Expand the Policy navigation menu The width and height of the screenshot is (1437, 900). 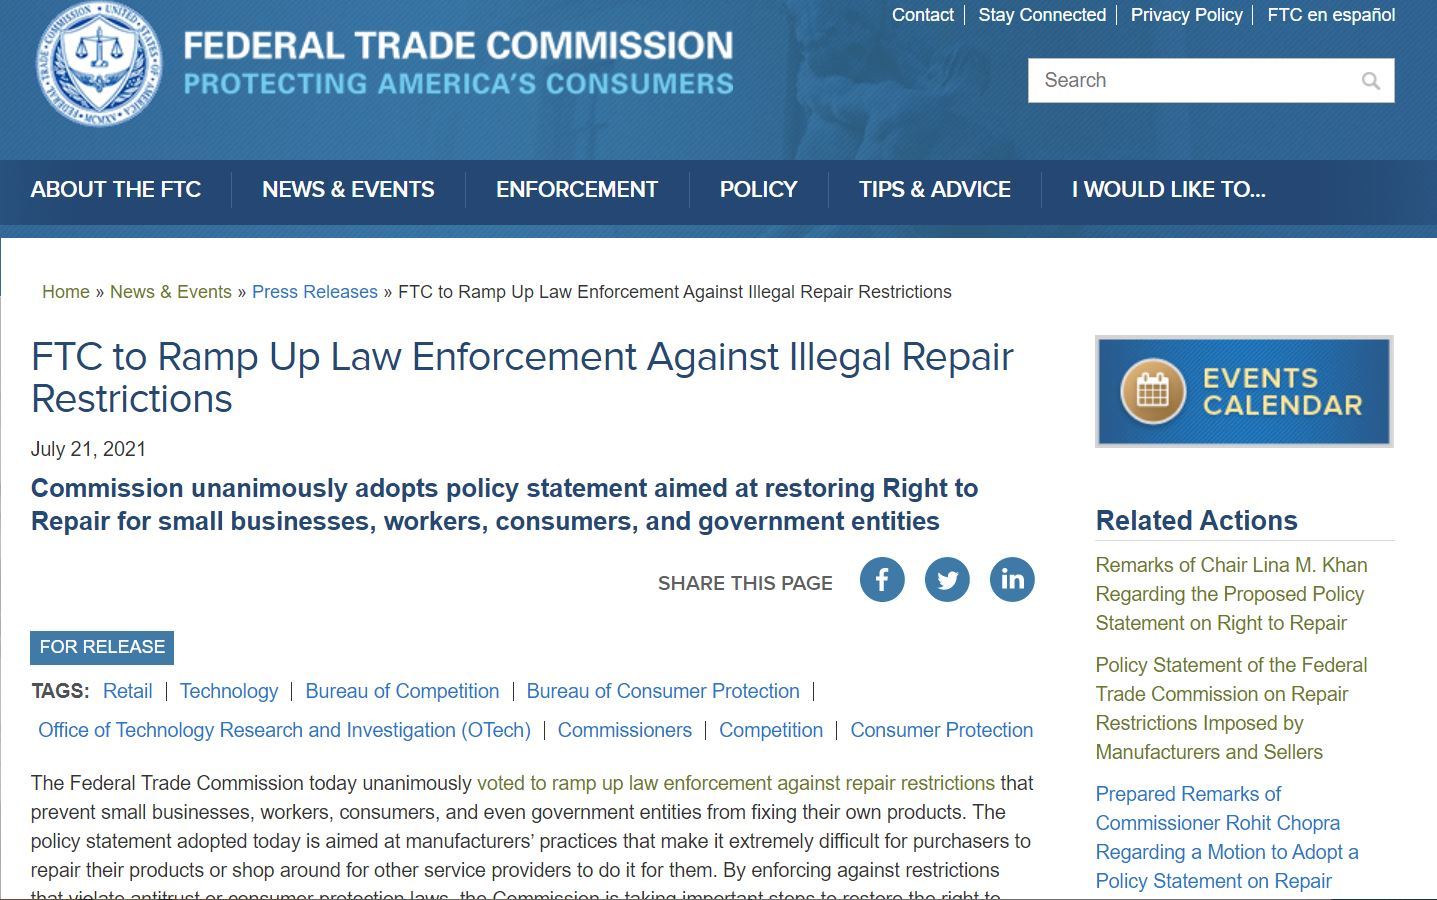pos(758,190)
